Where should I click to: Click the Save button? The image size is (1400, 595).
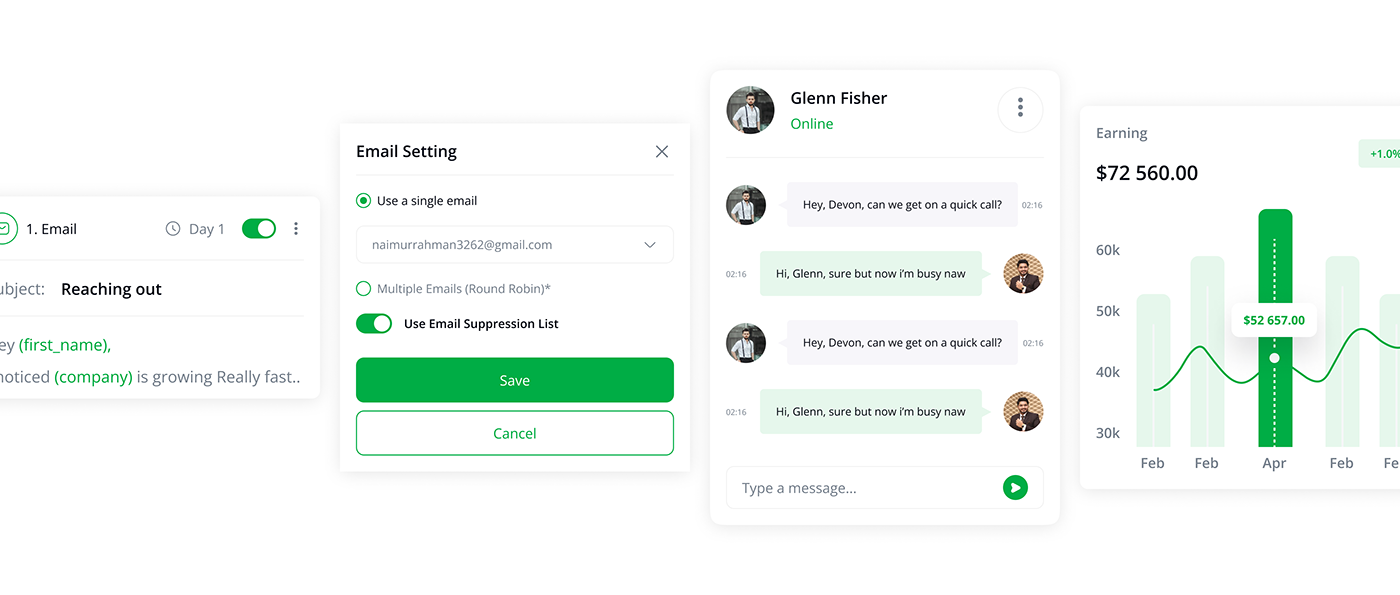point(515,380)
